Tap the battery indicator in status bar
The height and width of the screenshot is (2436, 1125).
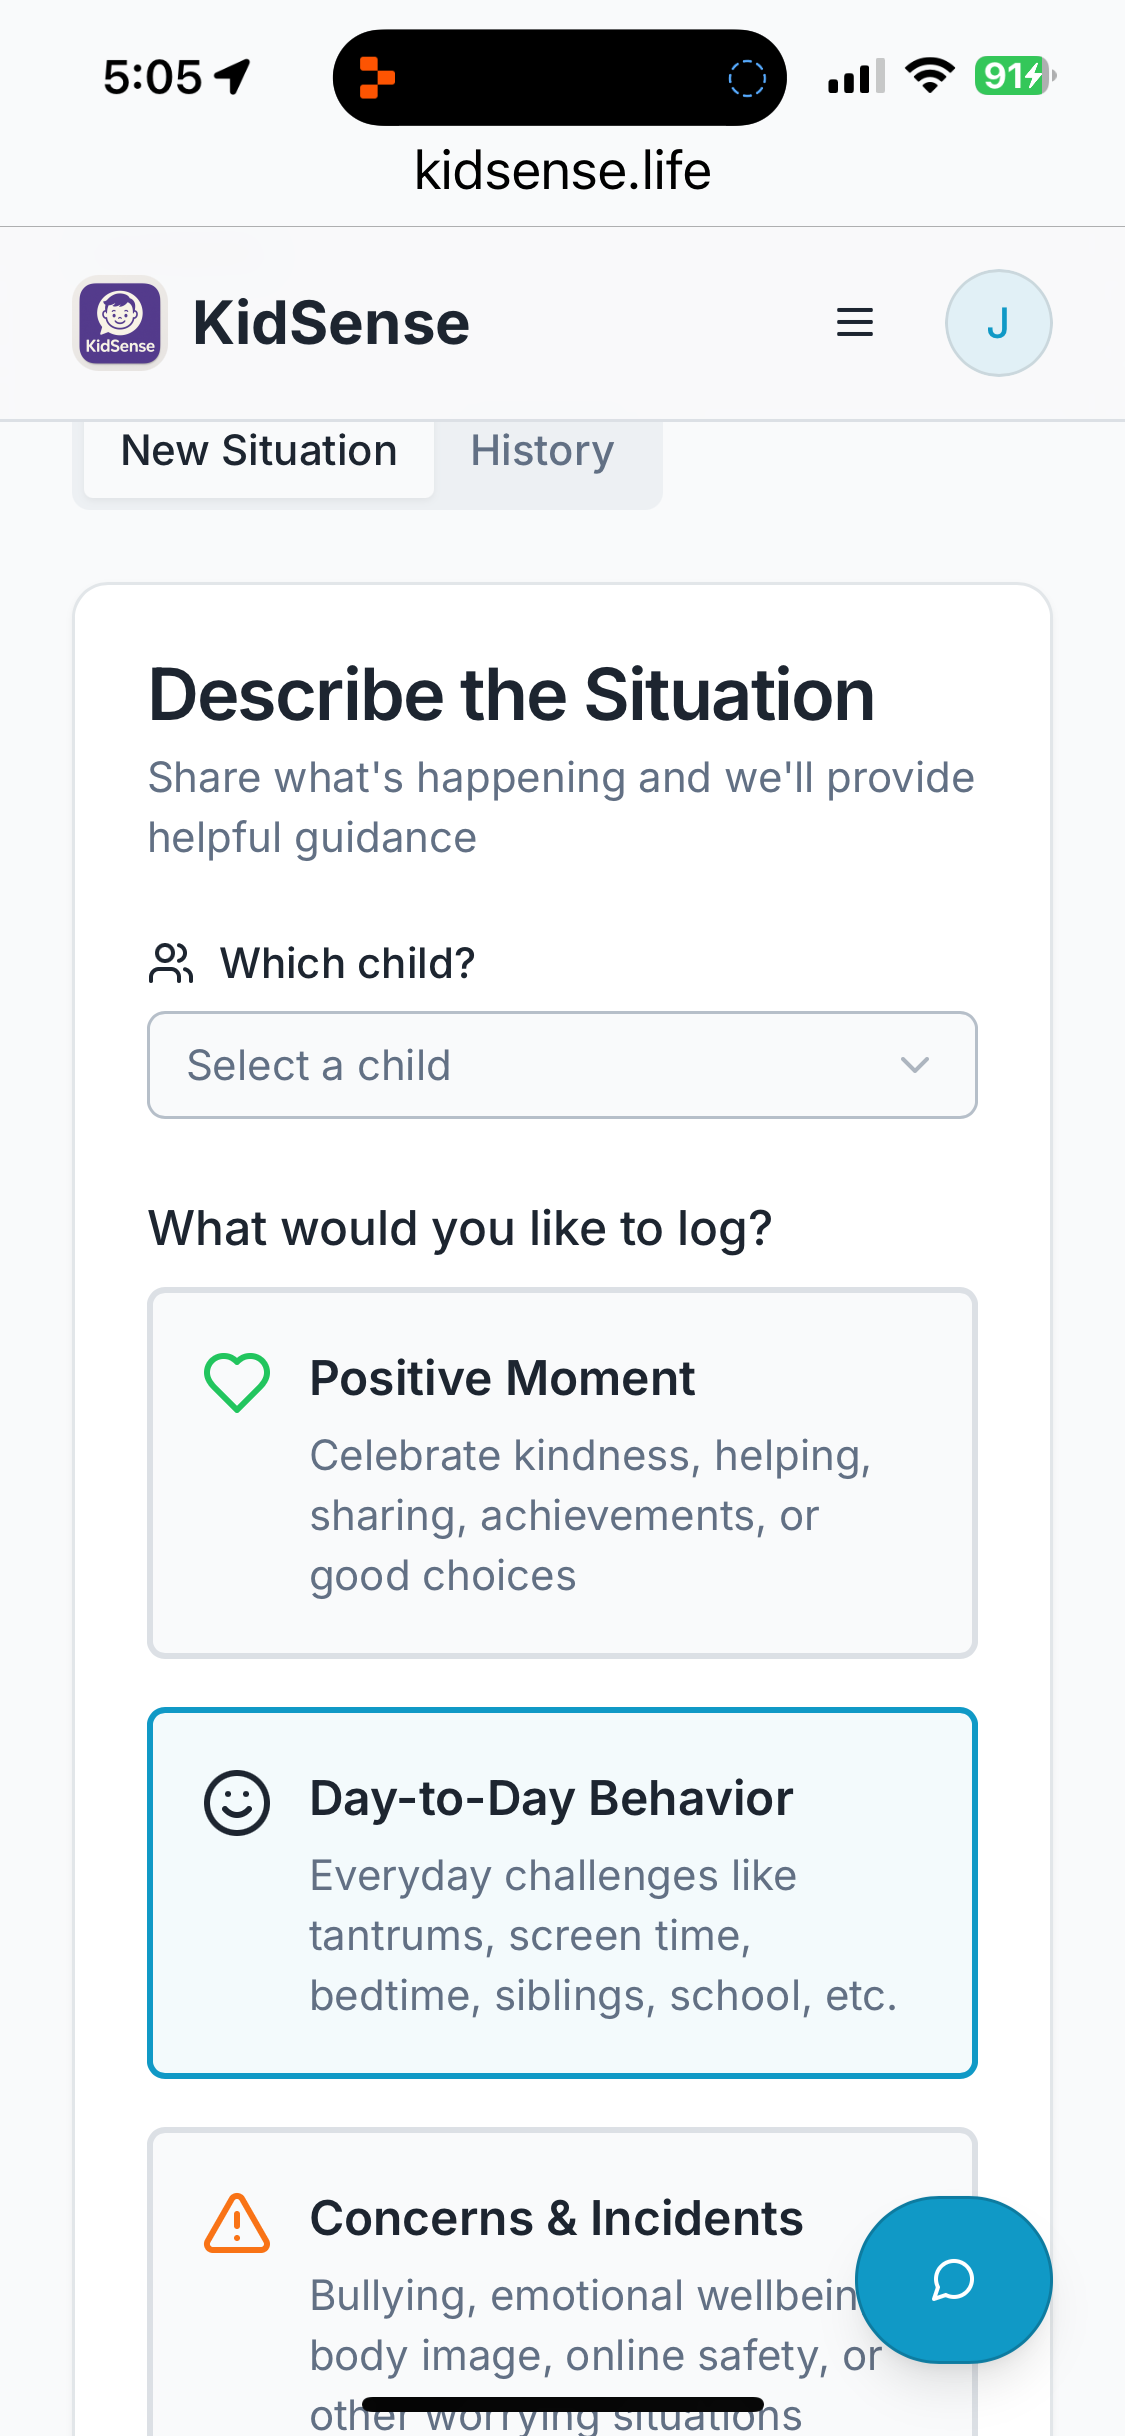point(1013,76)
